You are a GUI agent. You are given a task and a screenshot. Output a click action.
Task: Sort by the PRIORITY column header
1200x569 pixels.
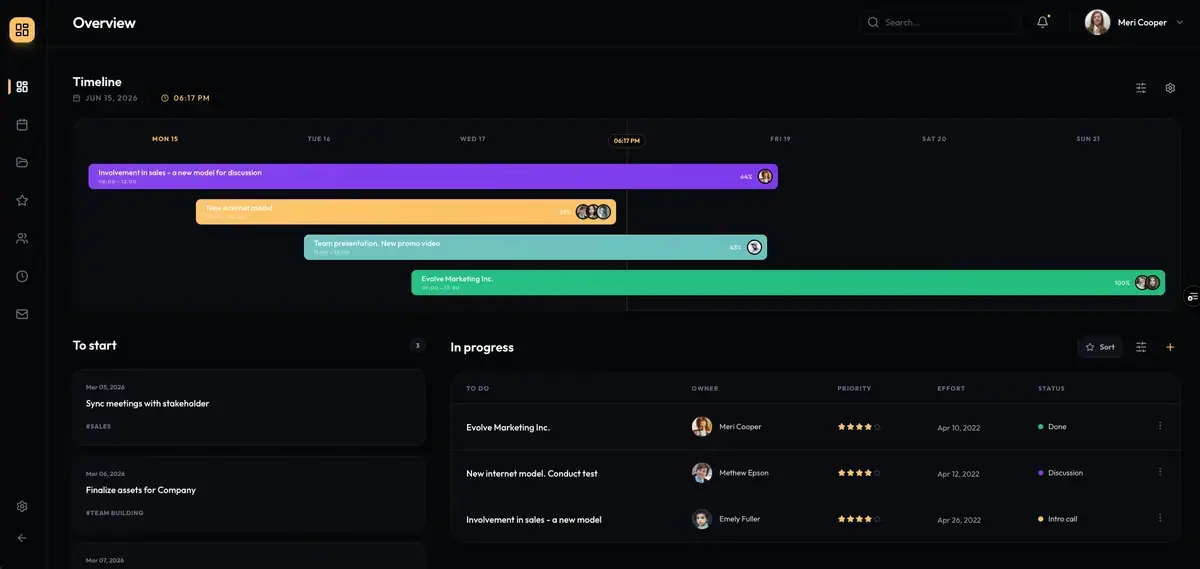[x=854, y=388]
